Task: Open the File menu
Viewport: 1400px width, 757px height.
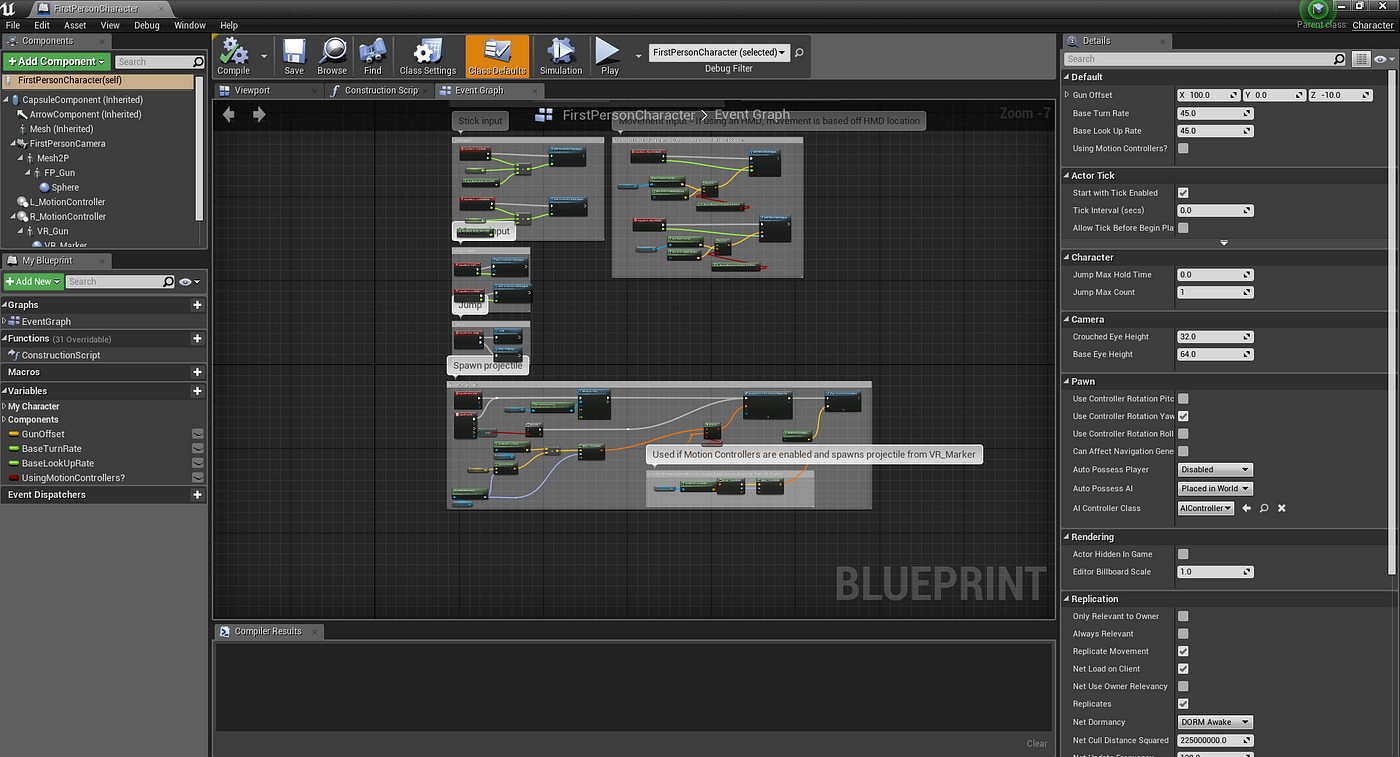Action: click(13, 25)
